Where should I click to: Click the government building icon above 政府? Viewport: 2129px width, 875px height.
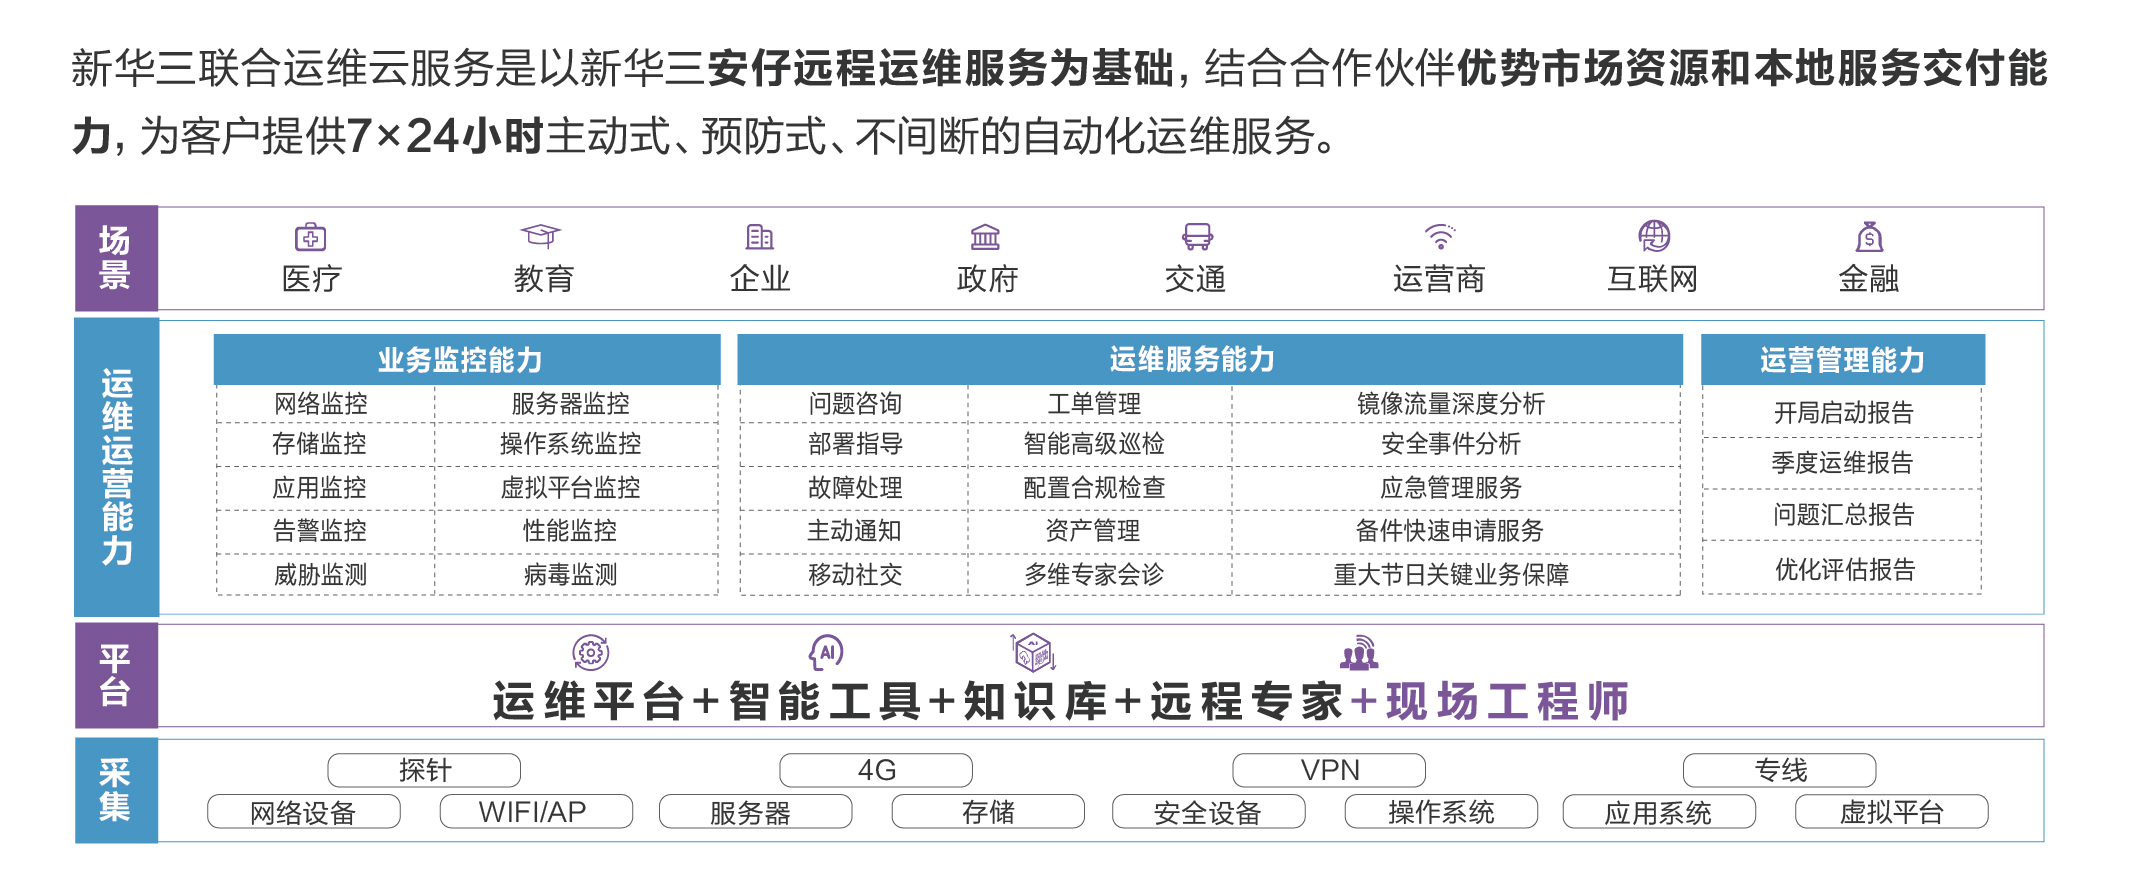(x=985, y=237)
